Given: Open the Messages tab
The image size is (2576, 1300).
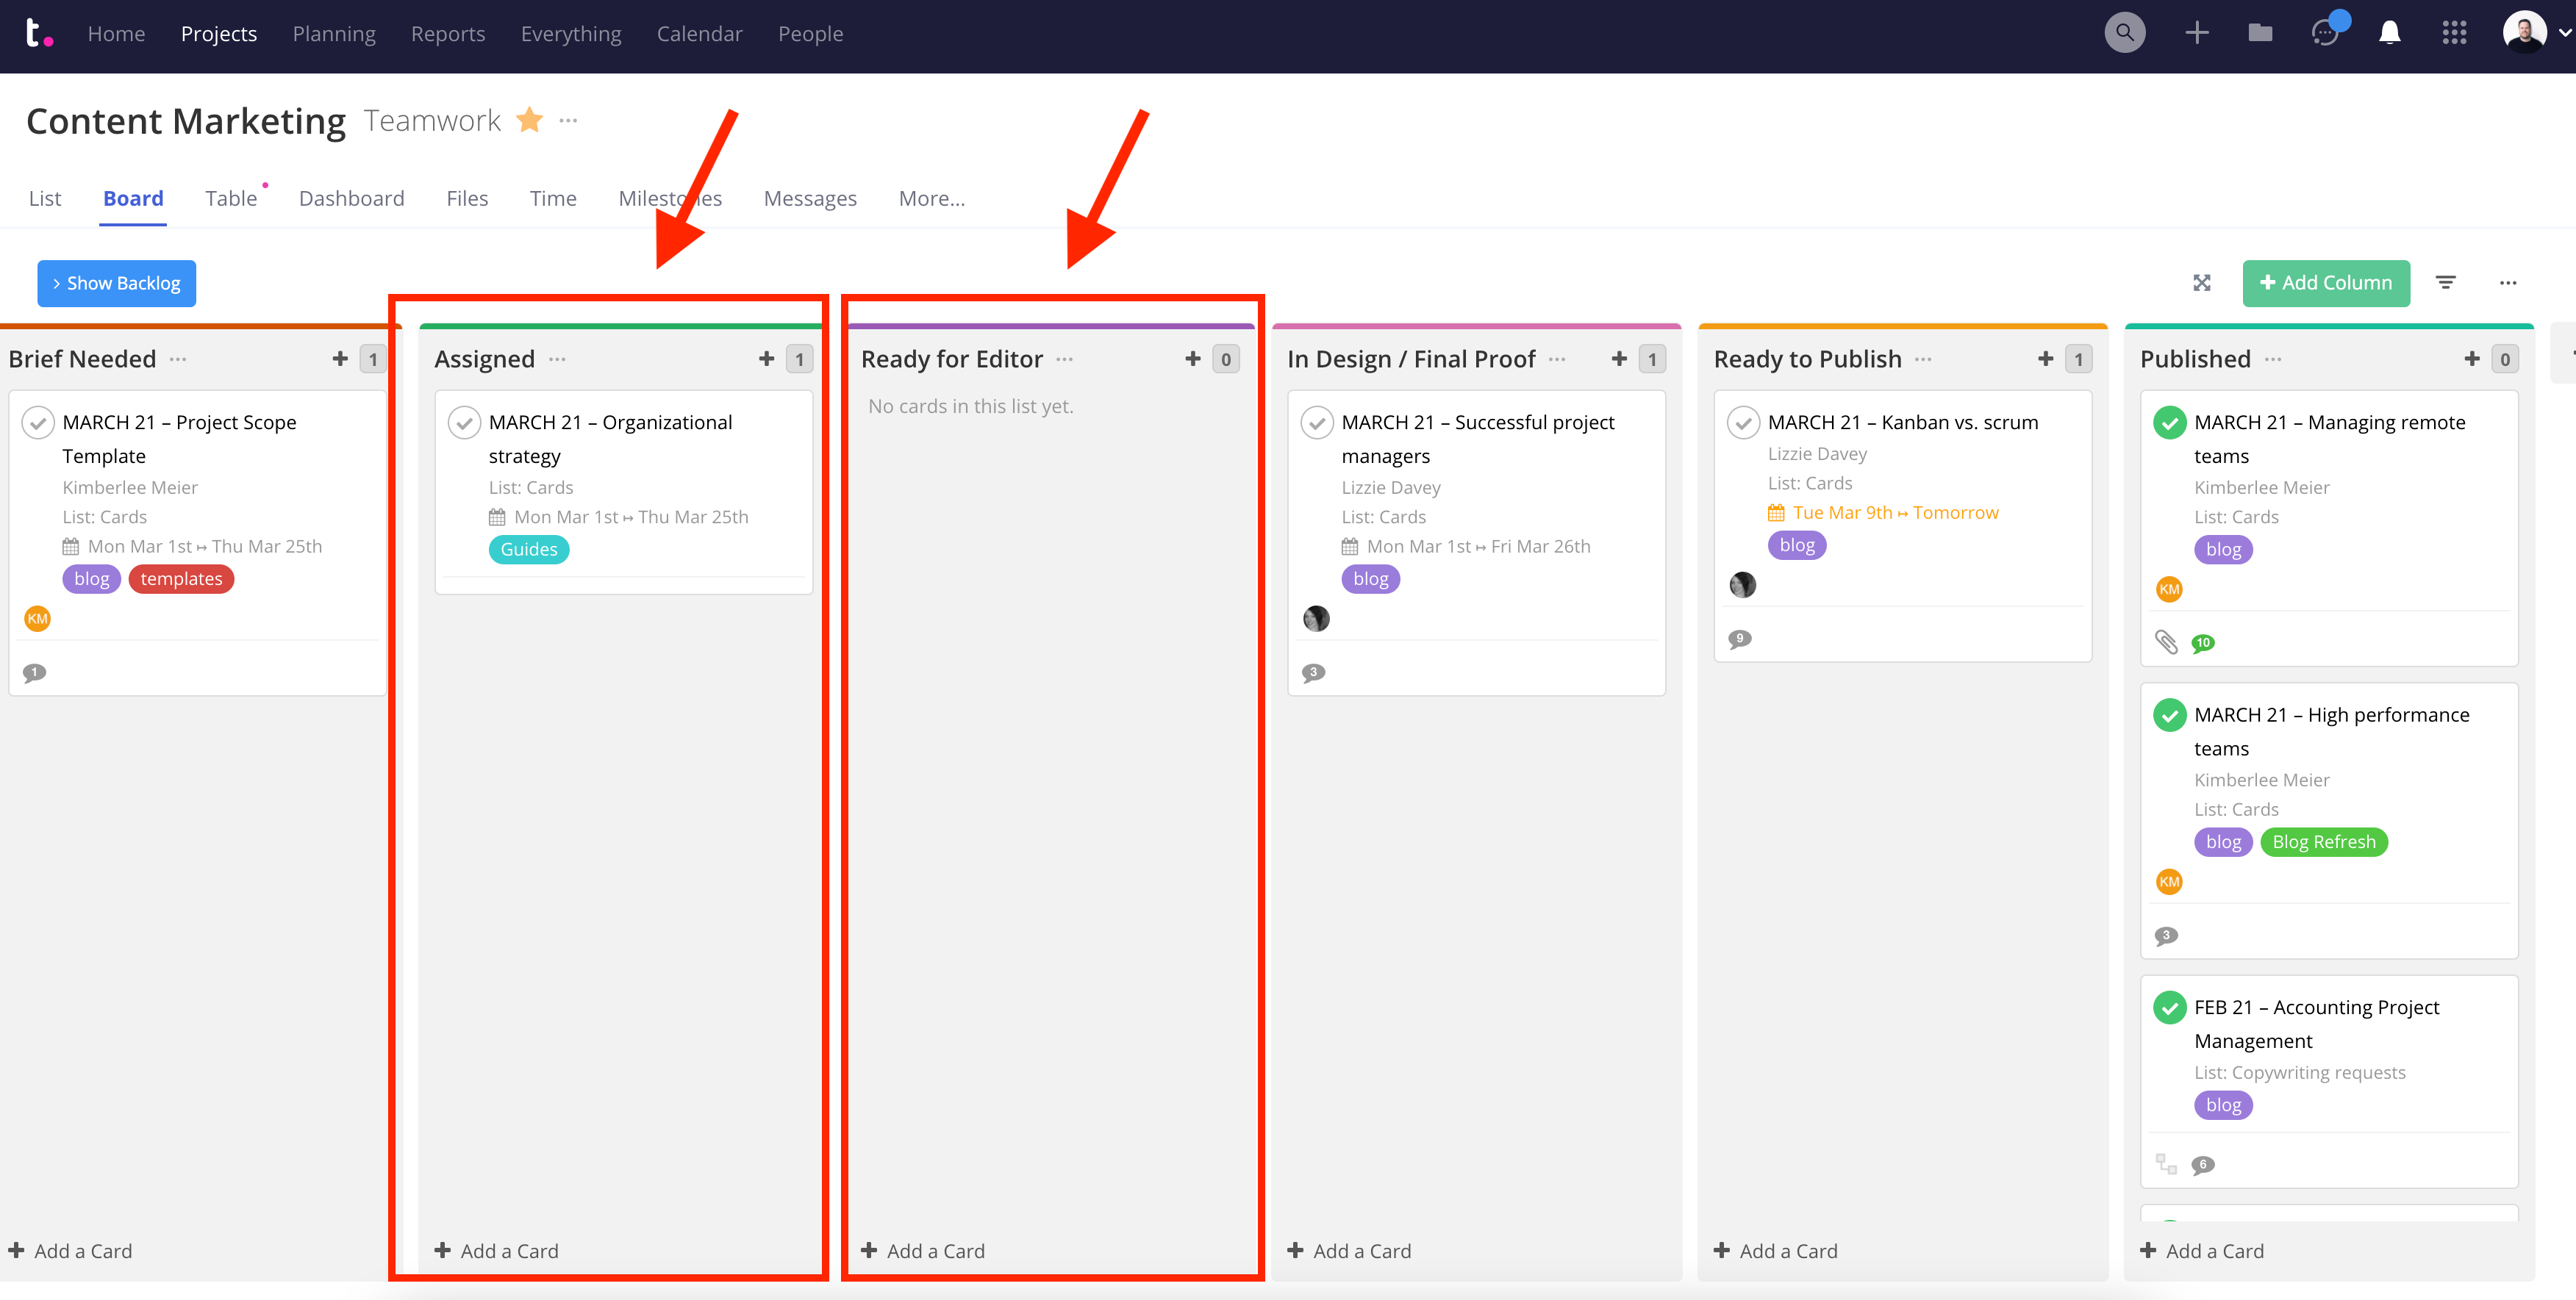Looking at the screenshot, I should pos(810,198).
